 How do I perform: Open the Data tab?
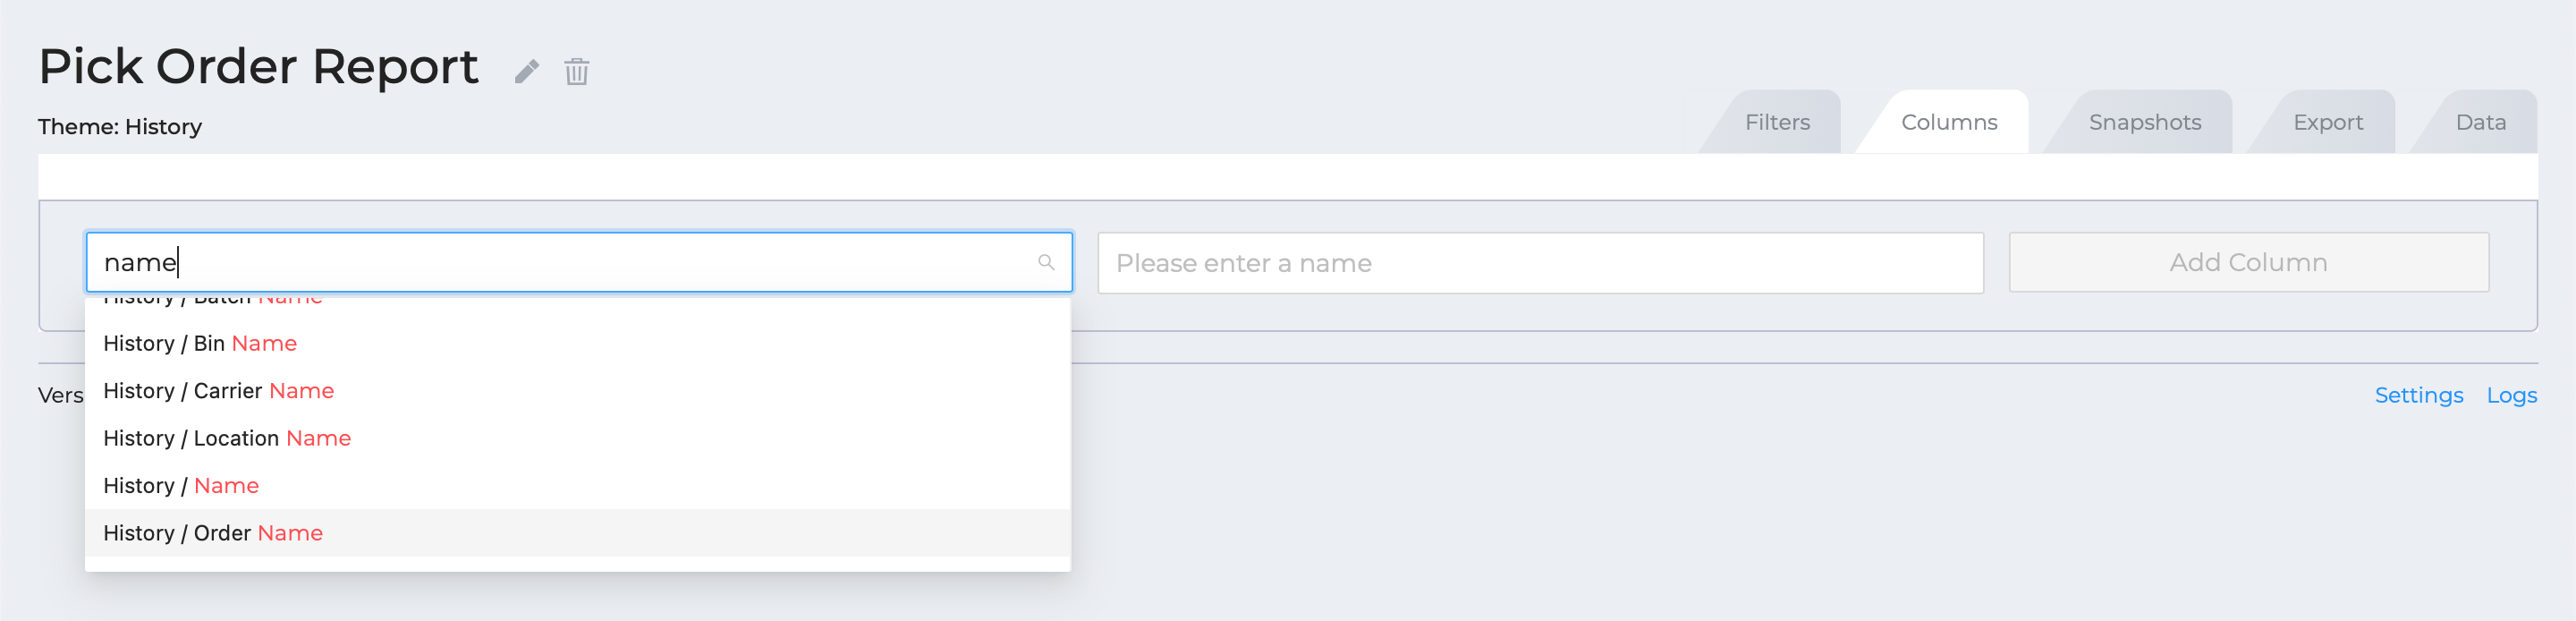pyautogui.click(x=2480, y=122)
